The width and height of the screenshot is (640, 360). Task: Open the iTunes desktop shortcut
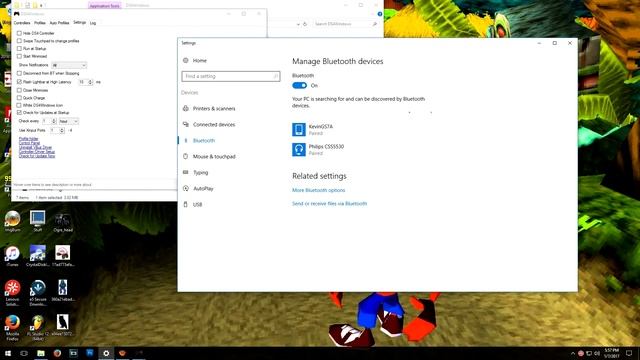pyautogui.click(x=12, y=256)
